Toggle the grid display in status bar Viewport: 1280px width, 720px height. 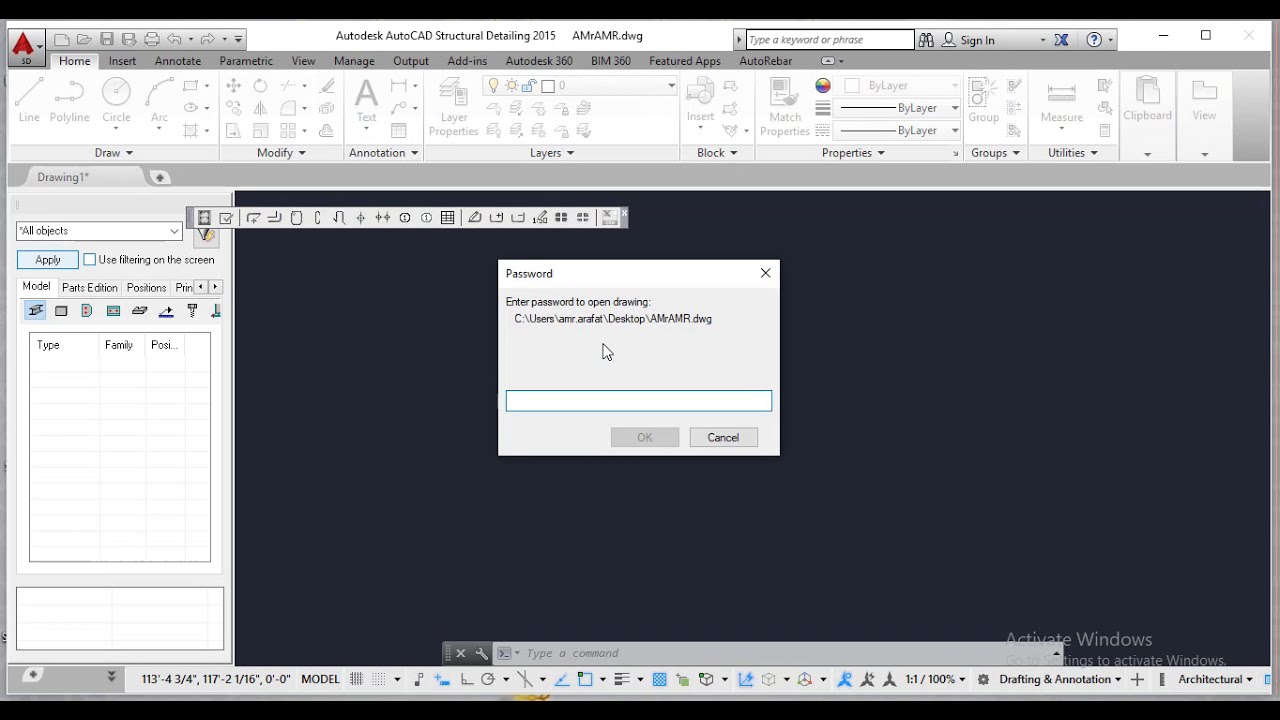(x=356, y=679)
